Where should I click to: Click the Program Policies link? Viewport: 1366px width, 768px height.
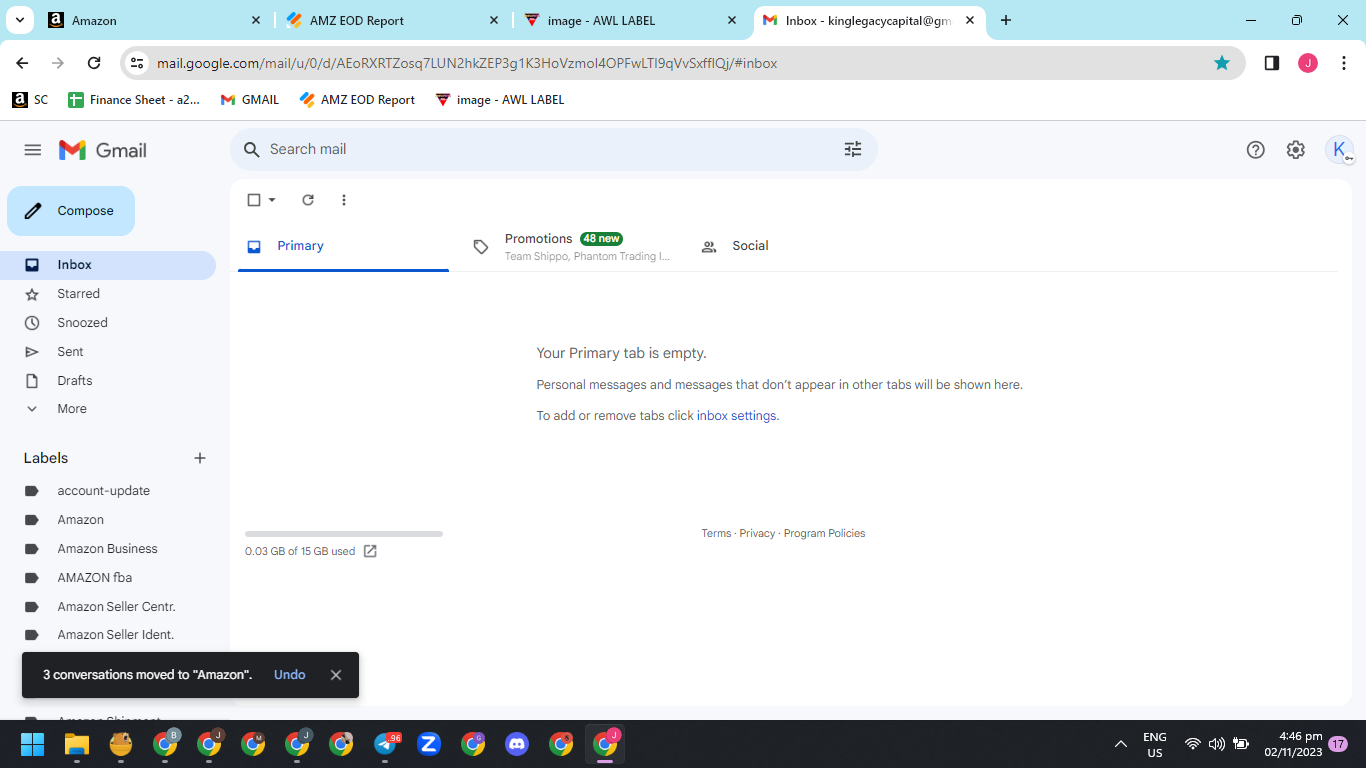coord(824,534)
